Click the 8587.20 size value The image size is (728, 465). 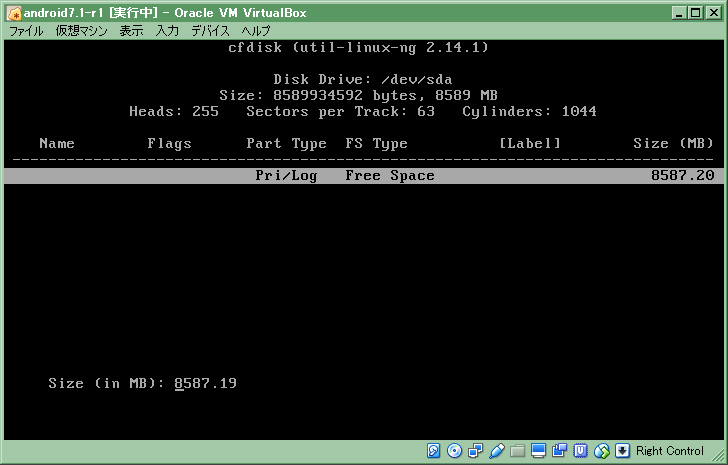[x=682, y=175]
